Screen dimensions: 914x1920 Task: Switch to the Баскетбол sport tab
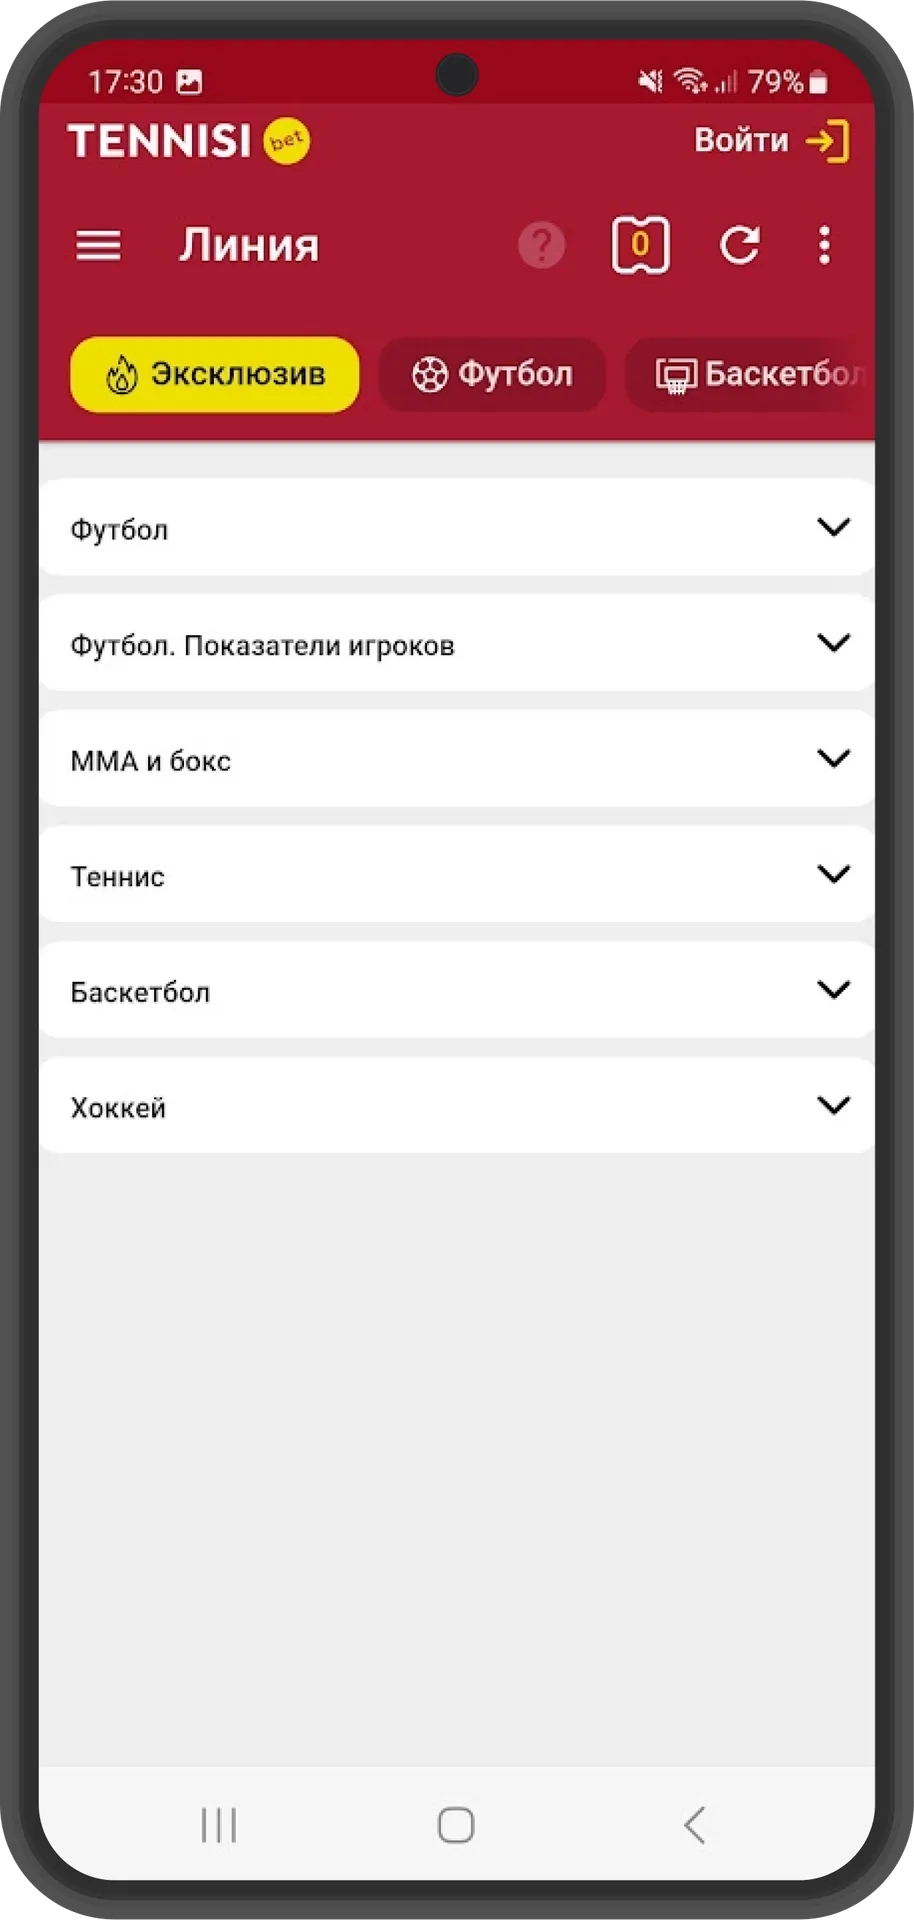750,375
